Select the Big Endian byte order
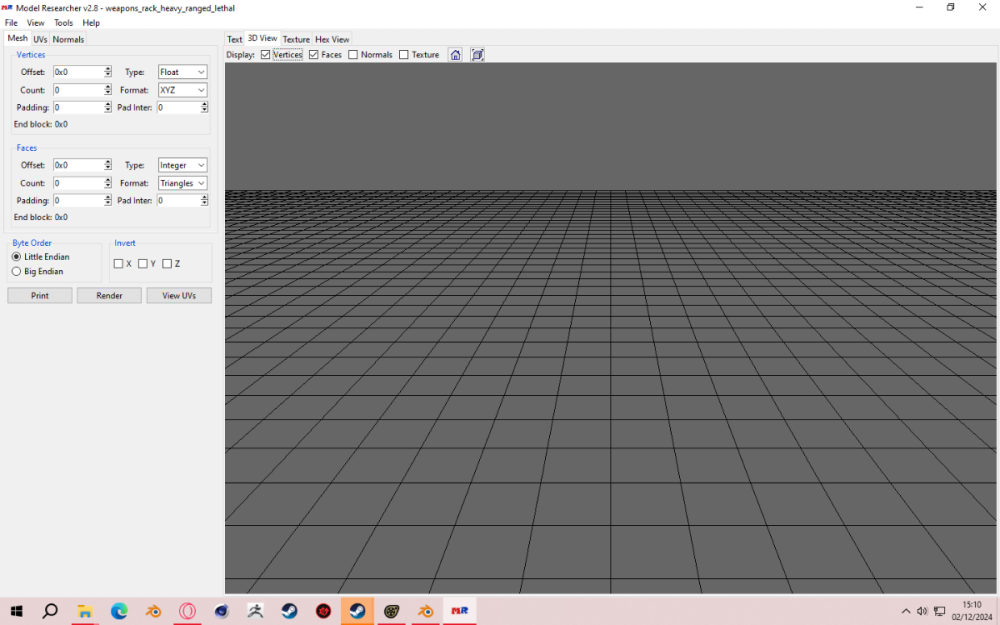 click(17, 271)
